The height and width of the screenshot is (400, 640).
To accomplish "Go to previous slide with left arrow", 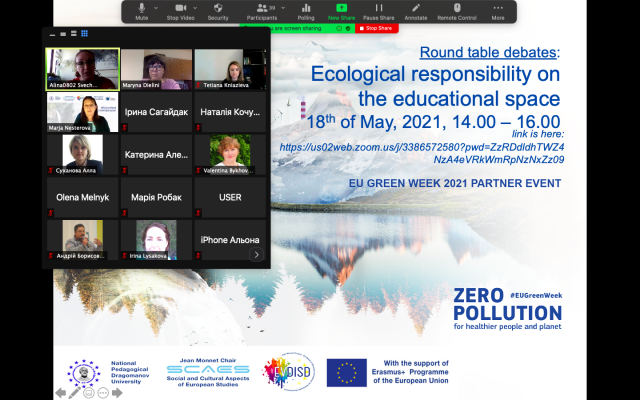I will tap(60, 393).
